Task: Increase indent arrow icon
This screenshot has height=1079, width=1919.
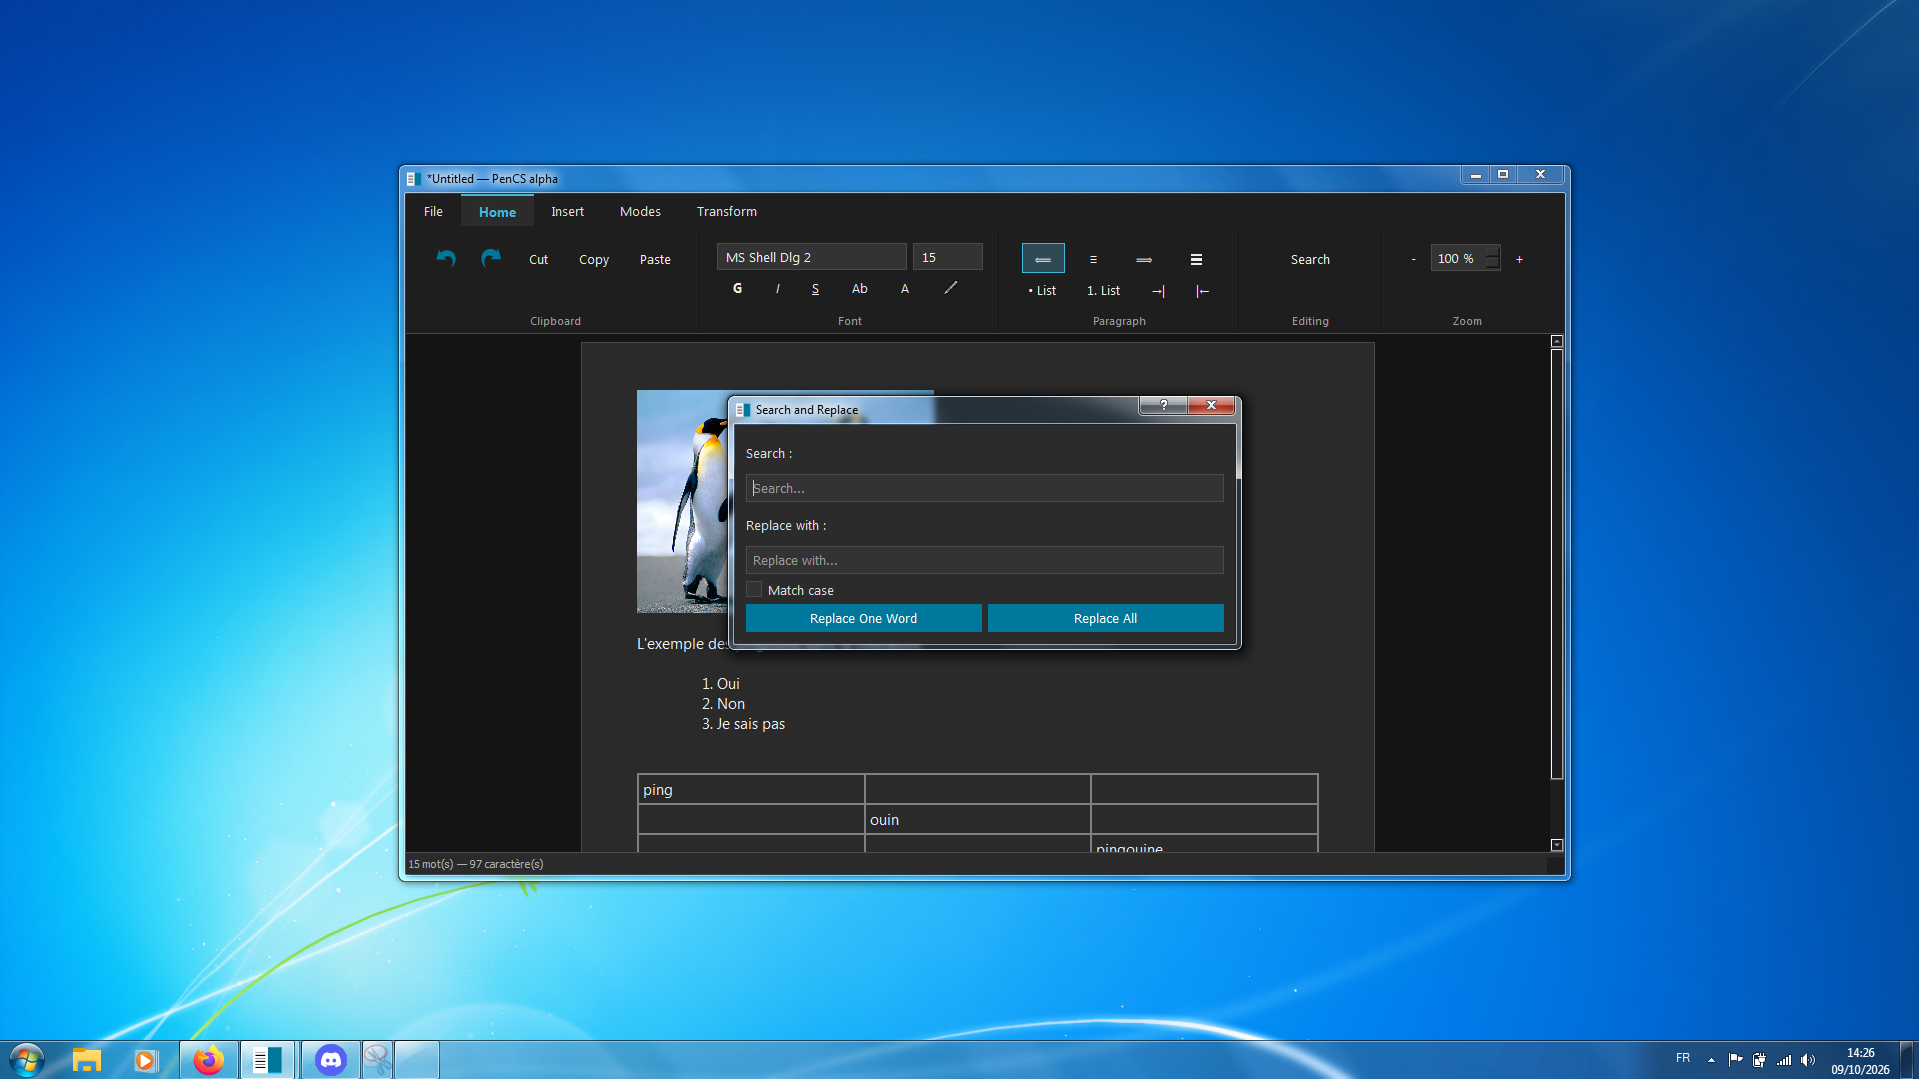Action: [x=1158, y=291]
